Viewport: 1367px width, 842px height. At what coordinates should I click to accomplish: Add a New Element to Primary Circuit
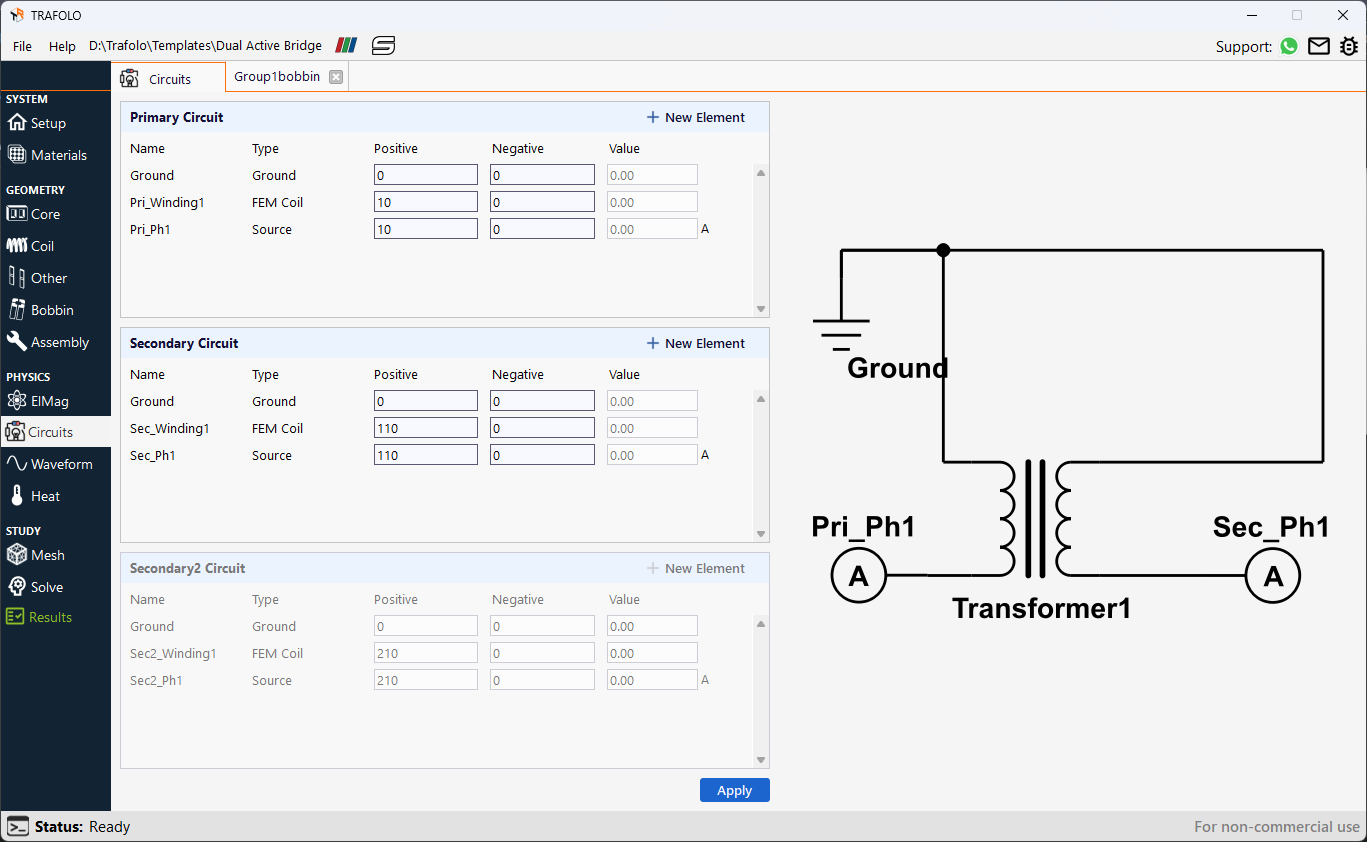tap(696, 117)
